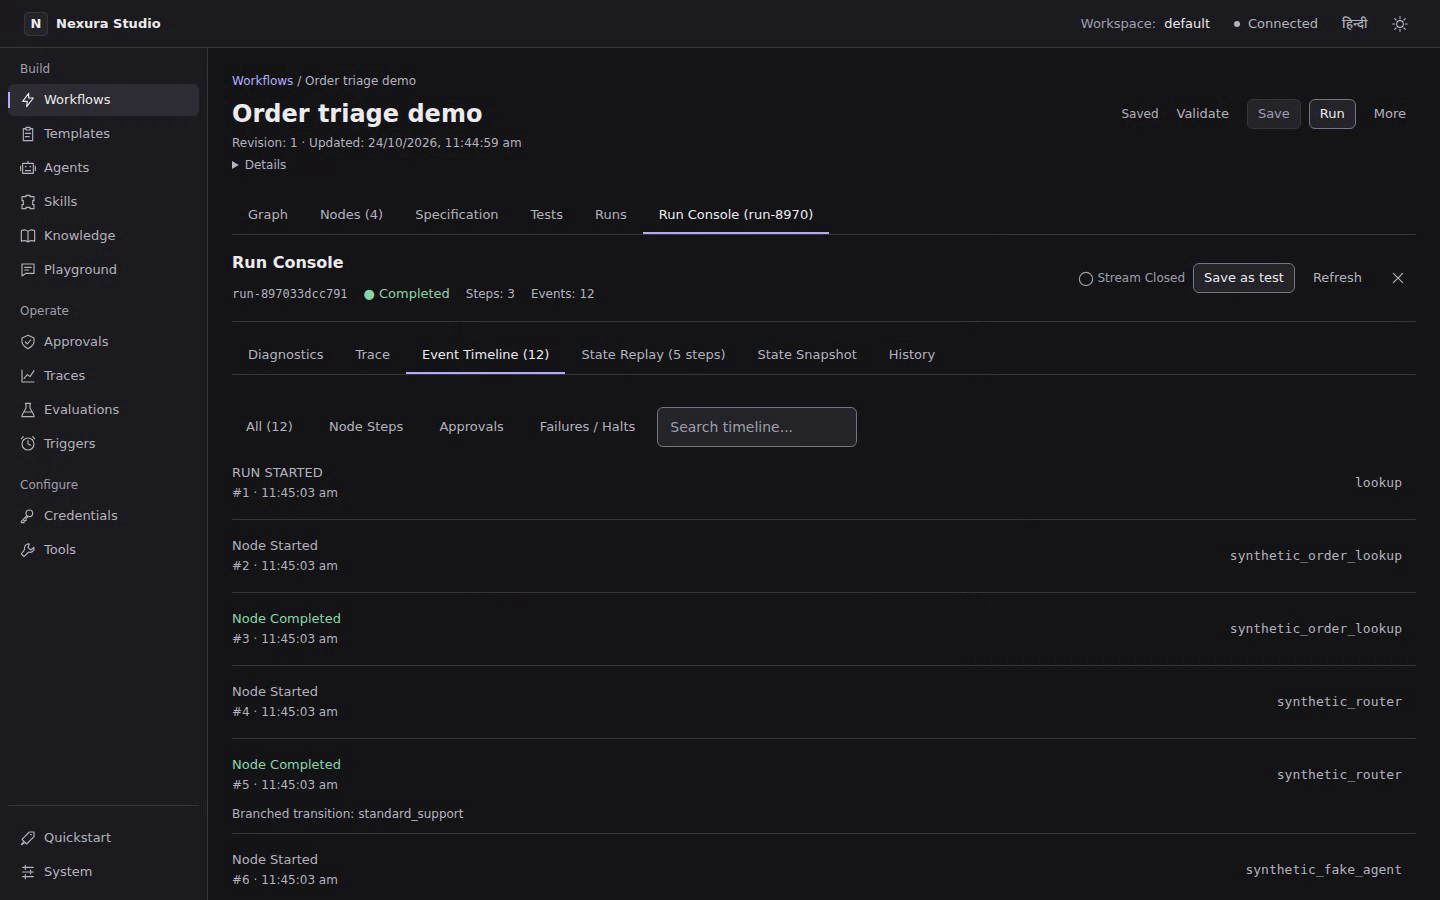Switch to the Graph tab
Screen dimensions: 1440x900
[268, 215]
